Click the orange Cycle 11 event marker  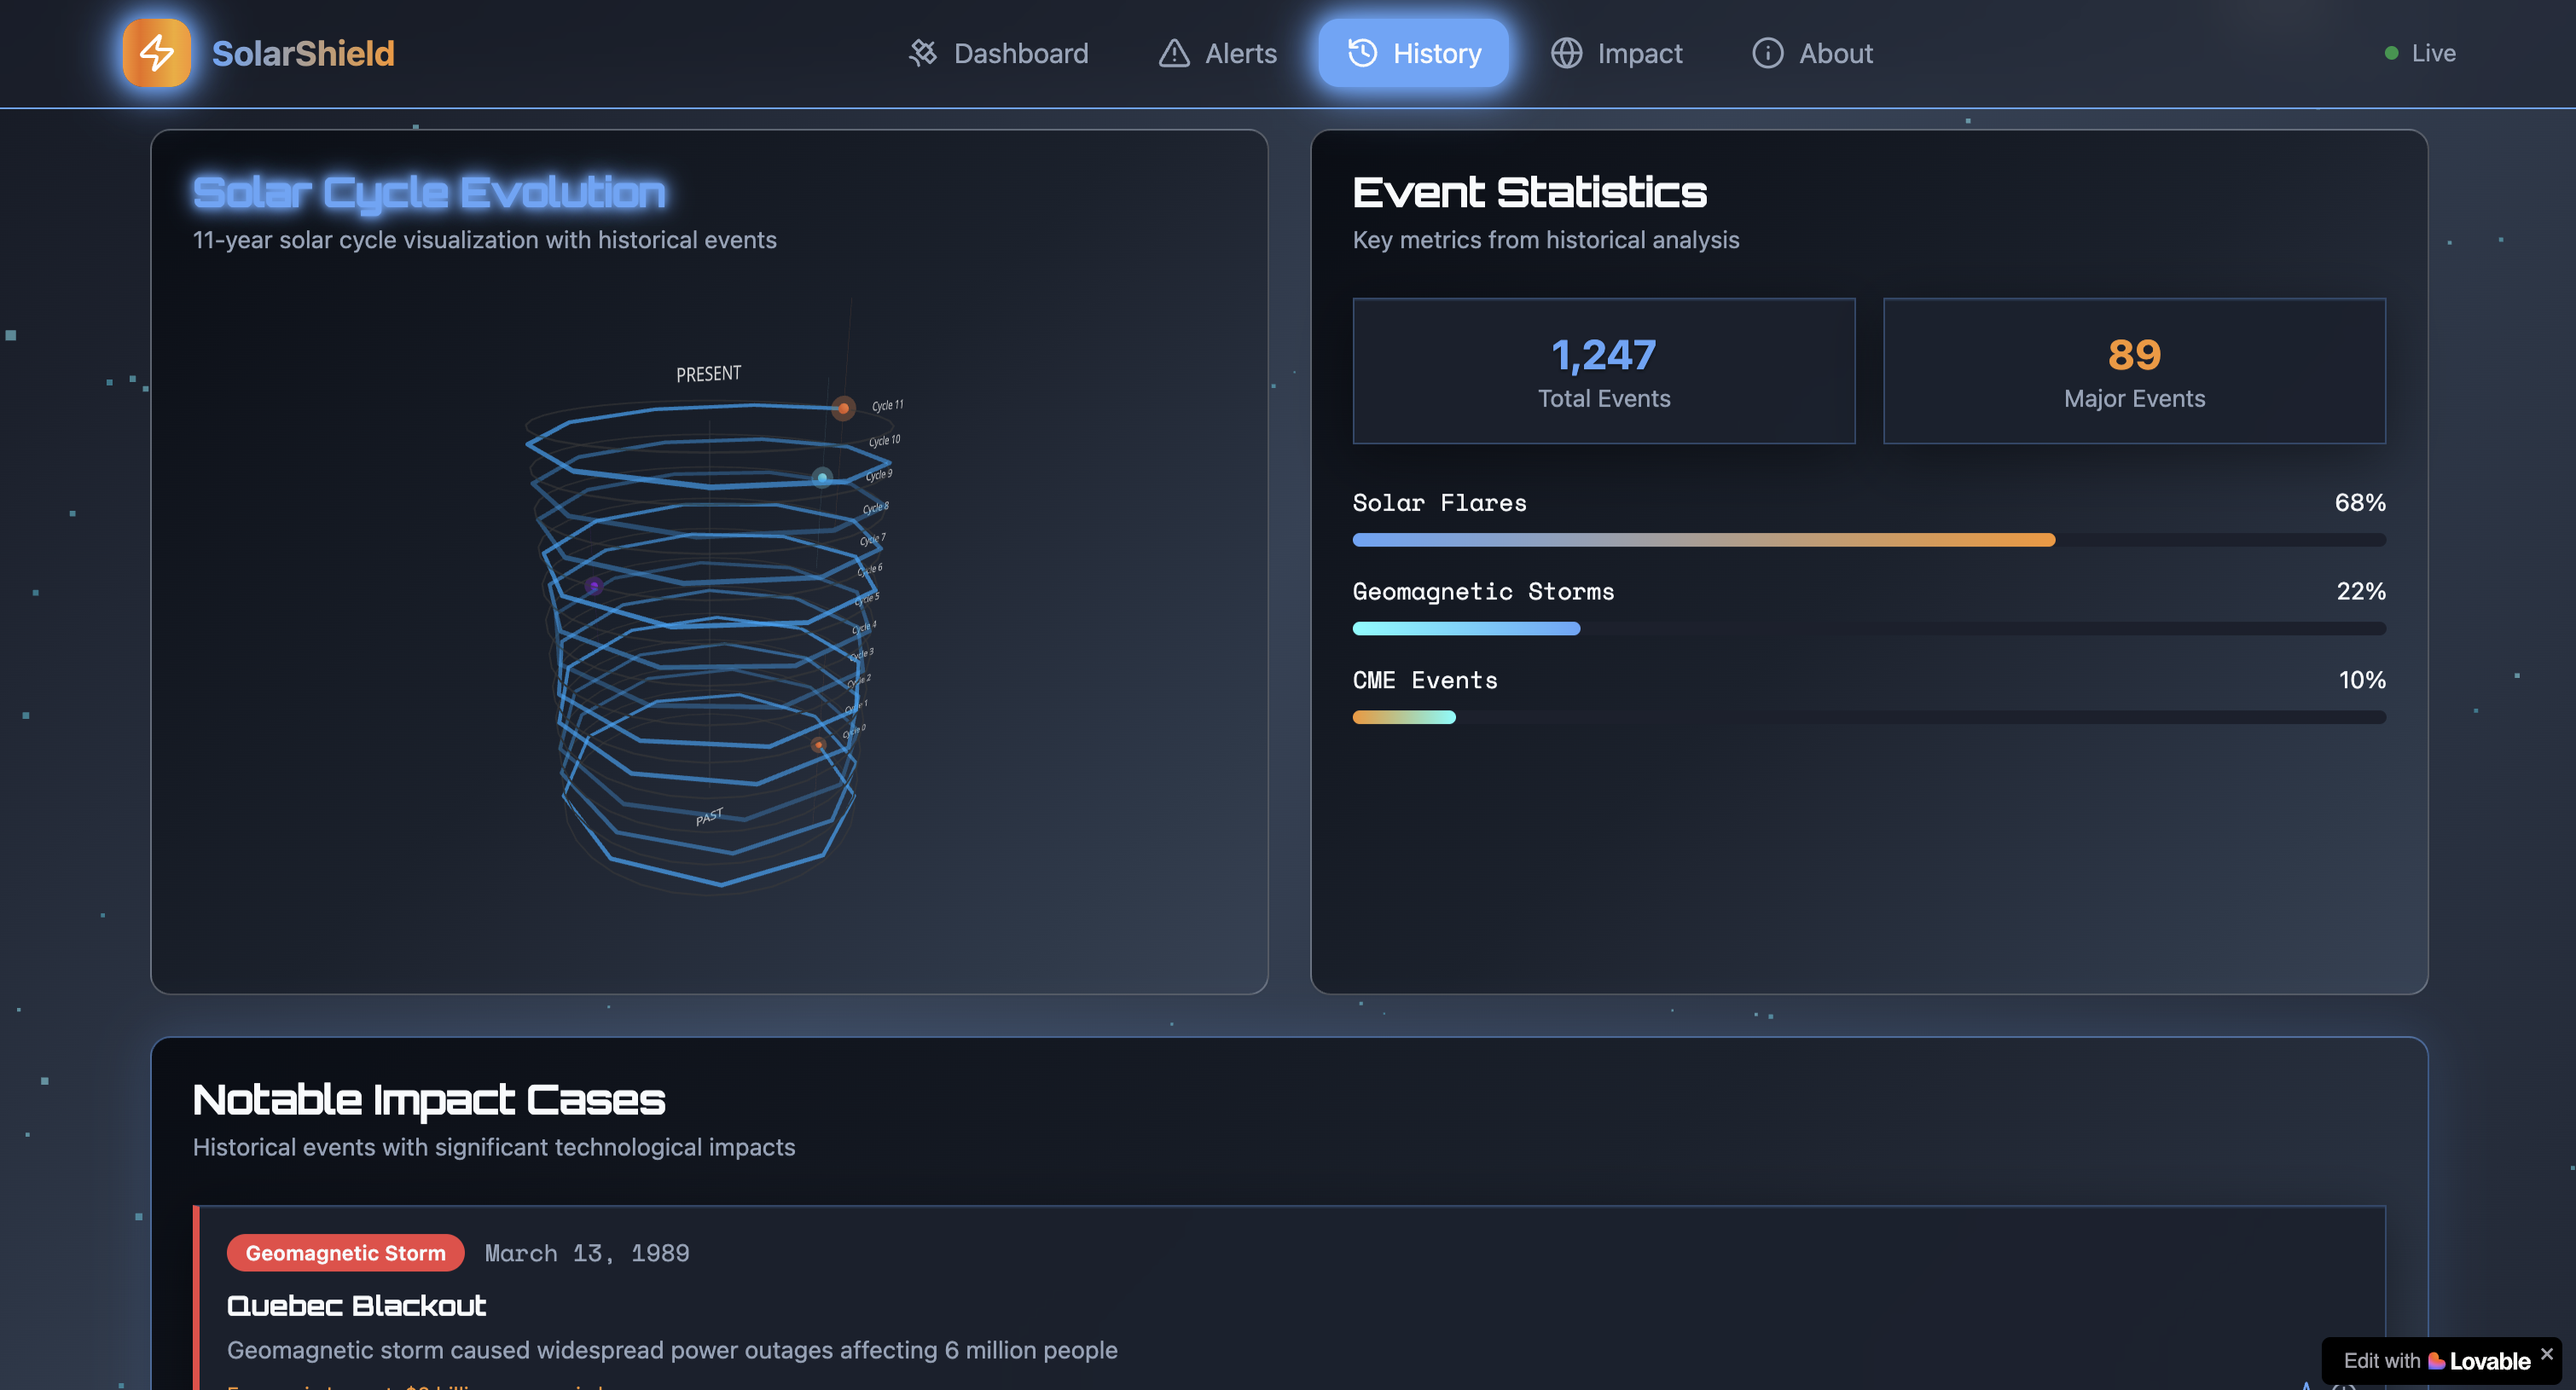click(843, 408)
